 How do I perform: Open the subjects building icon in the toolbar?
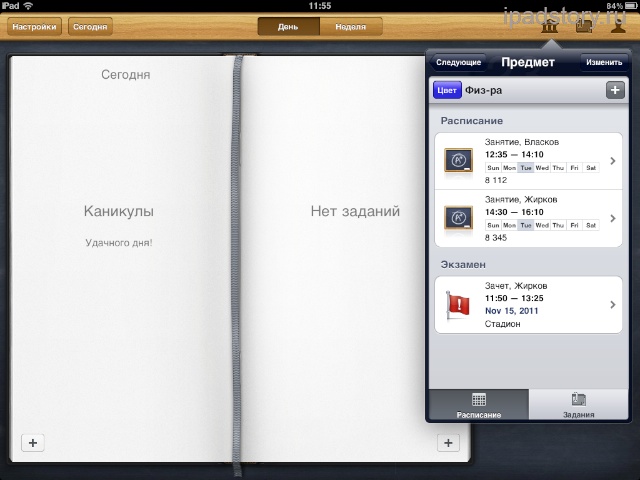(x=549, y=26)
